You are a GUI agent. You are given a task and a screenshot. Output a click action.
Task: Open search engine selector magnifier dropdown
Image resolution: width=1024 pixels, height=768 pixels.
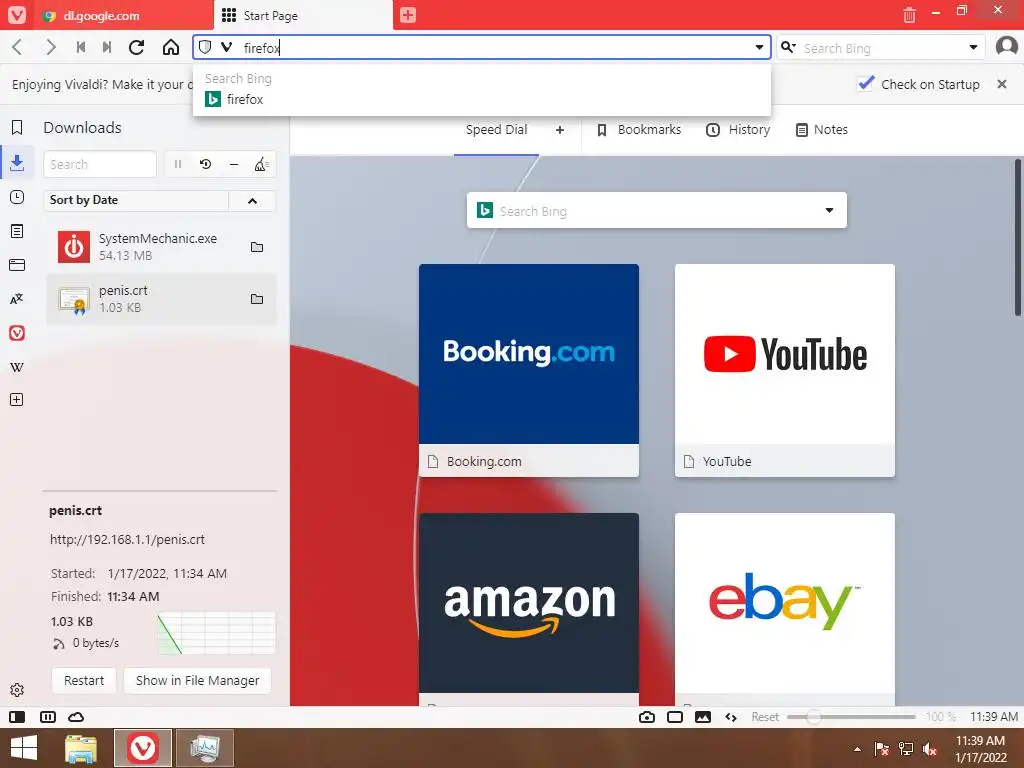(x=788, y=47)
